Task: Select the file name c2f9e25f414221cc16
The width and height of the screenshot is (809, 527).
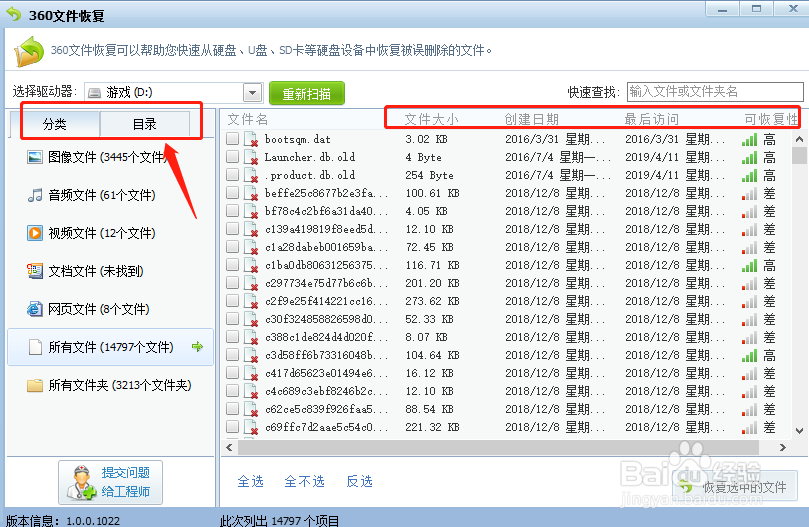Action: (326, 301)
